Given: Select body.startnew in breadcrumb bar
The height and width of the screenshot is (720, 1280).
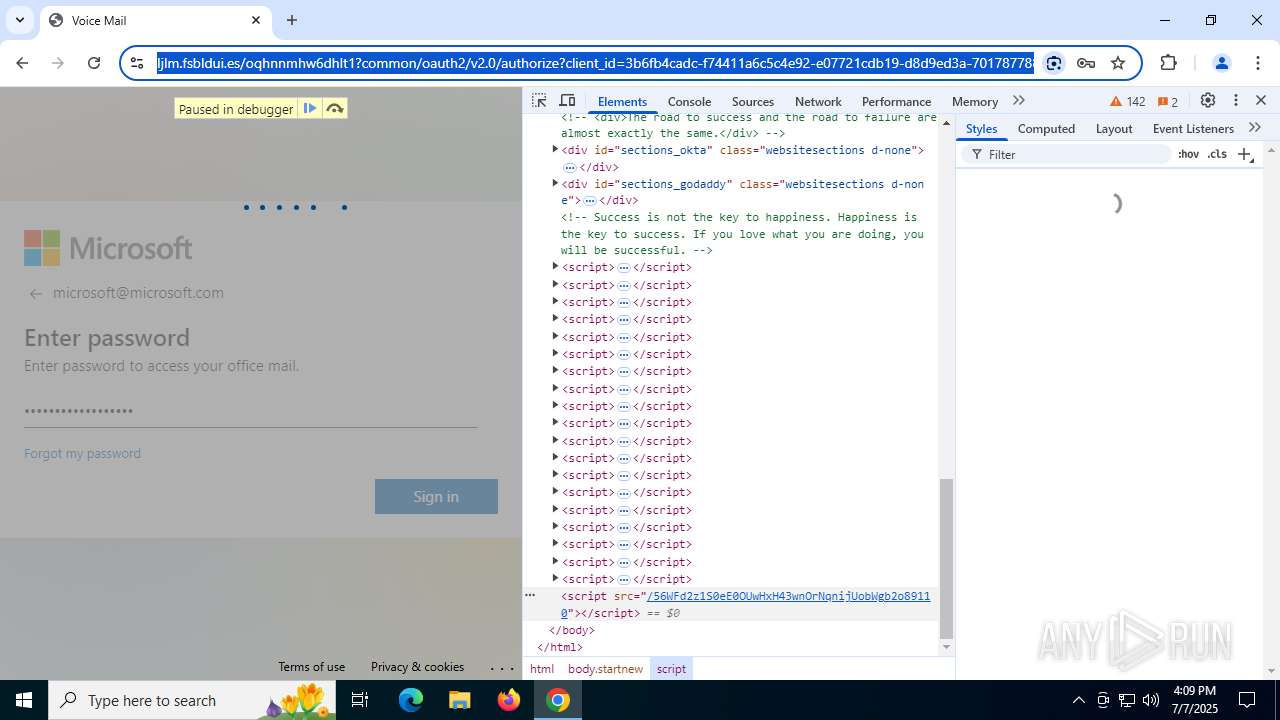Looking at the screenshot, I should [605, 669].
